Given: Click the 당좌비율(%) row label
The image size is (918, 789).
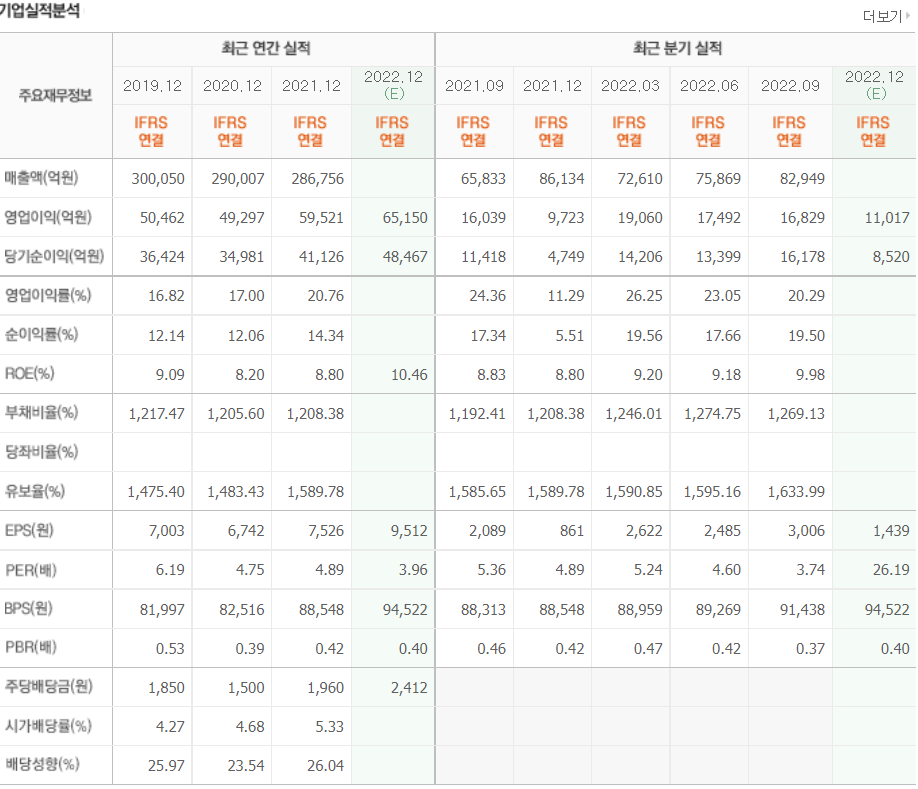Looking at the screenshot, I should [41, 452].
